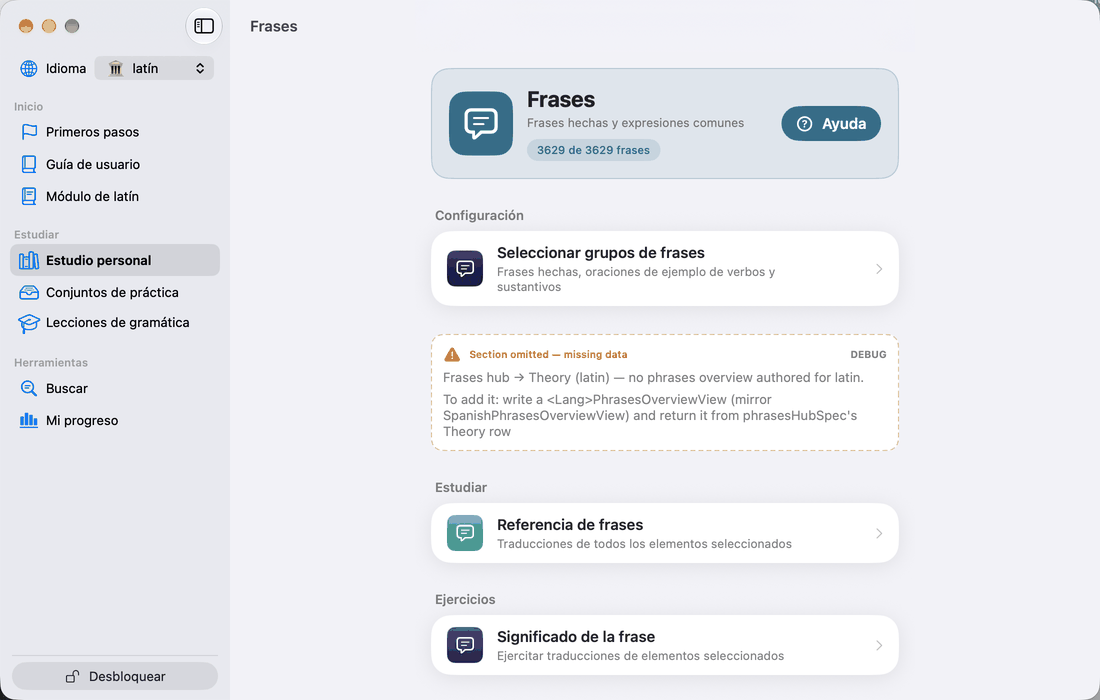
Task: Click the Ayuda help button
Action: (831, 123)
